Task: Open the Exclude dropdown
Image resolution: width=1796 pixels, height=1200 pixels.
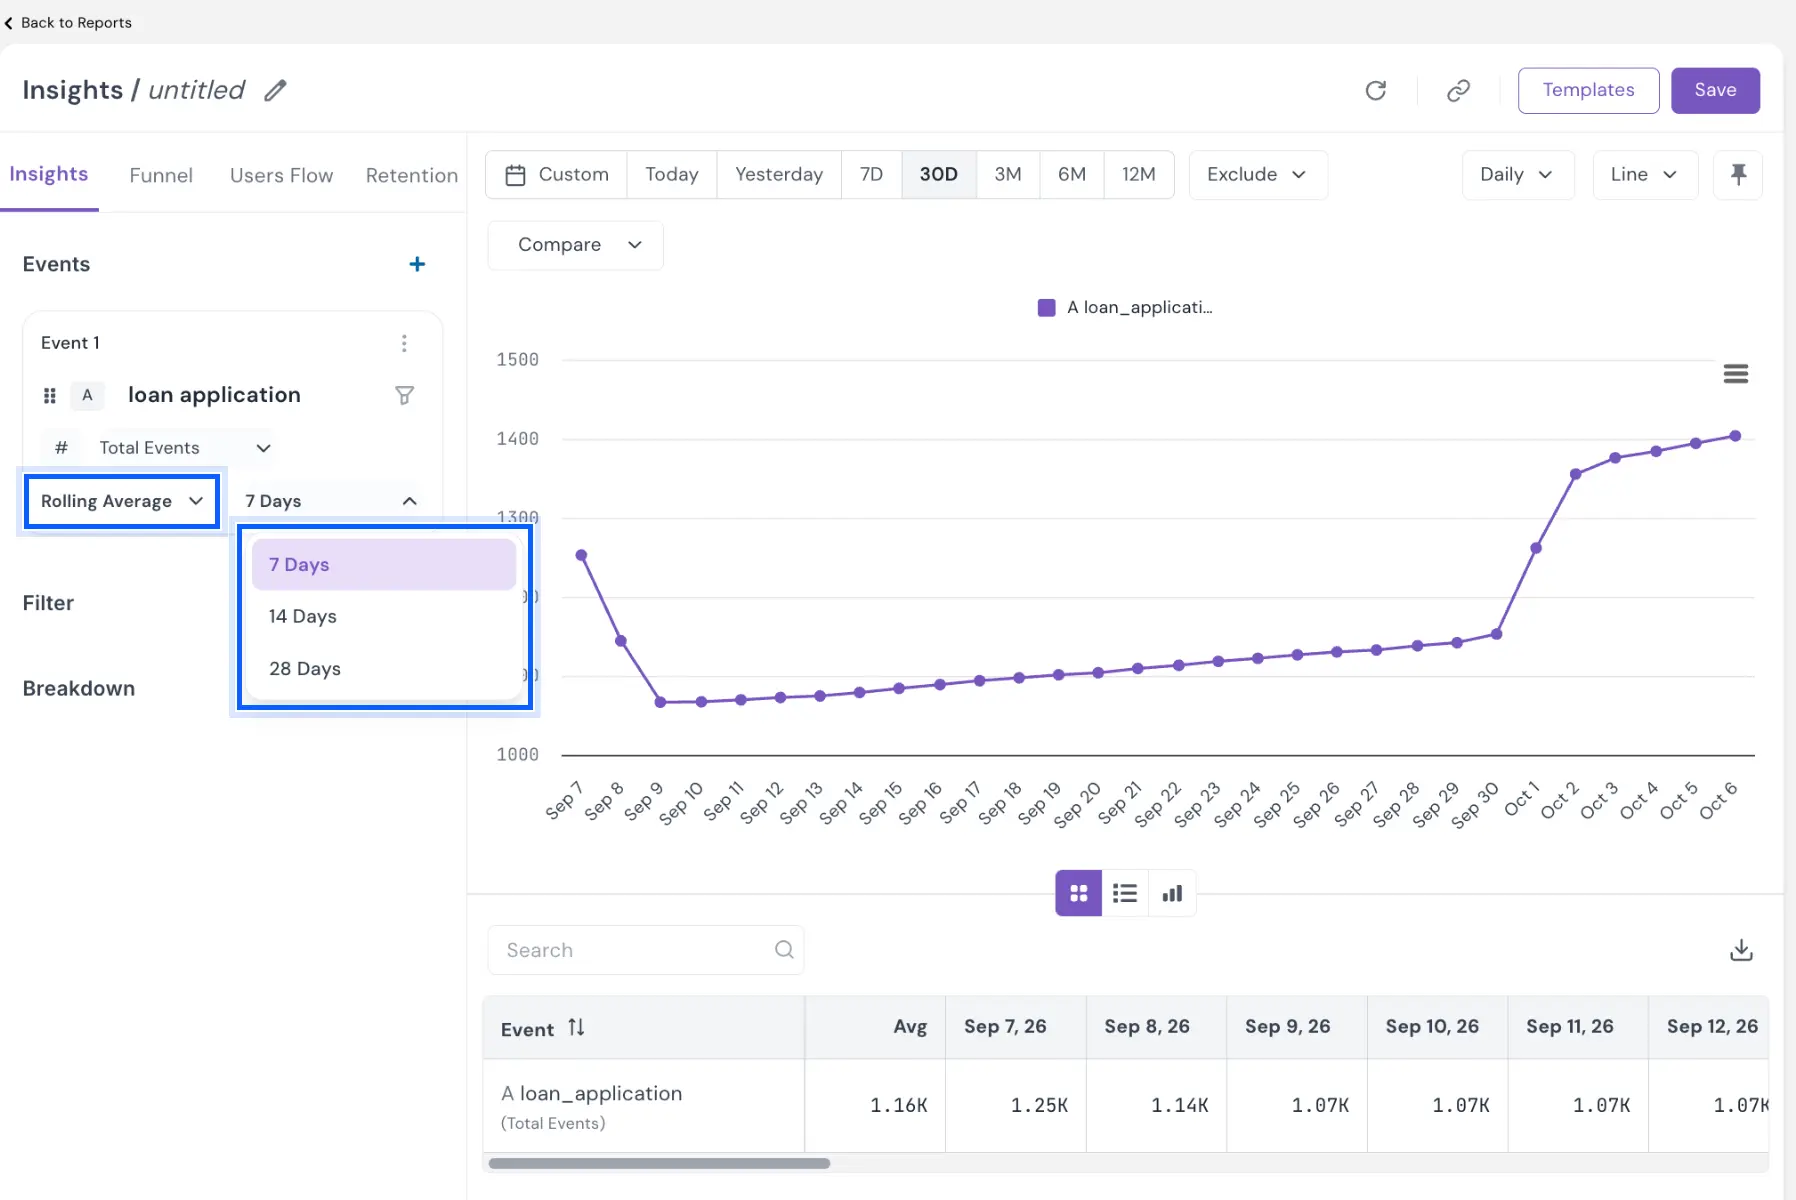Action: click(1257, 175)
